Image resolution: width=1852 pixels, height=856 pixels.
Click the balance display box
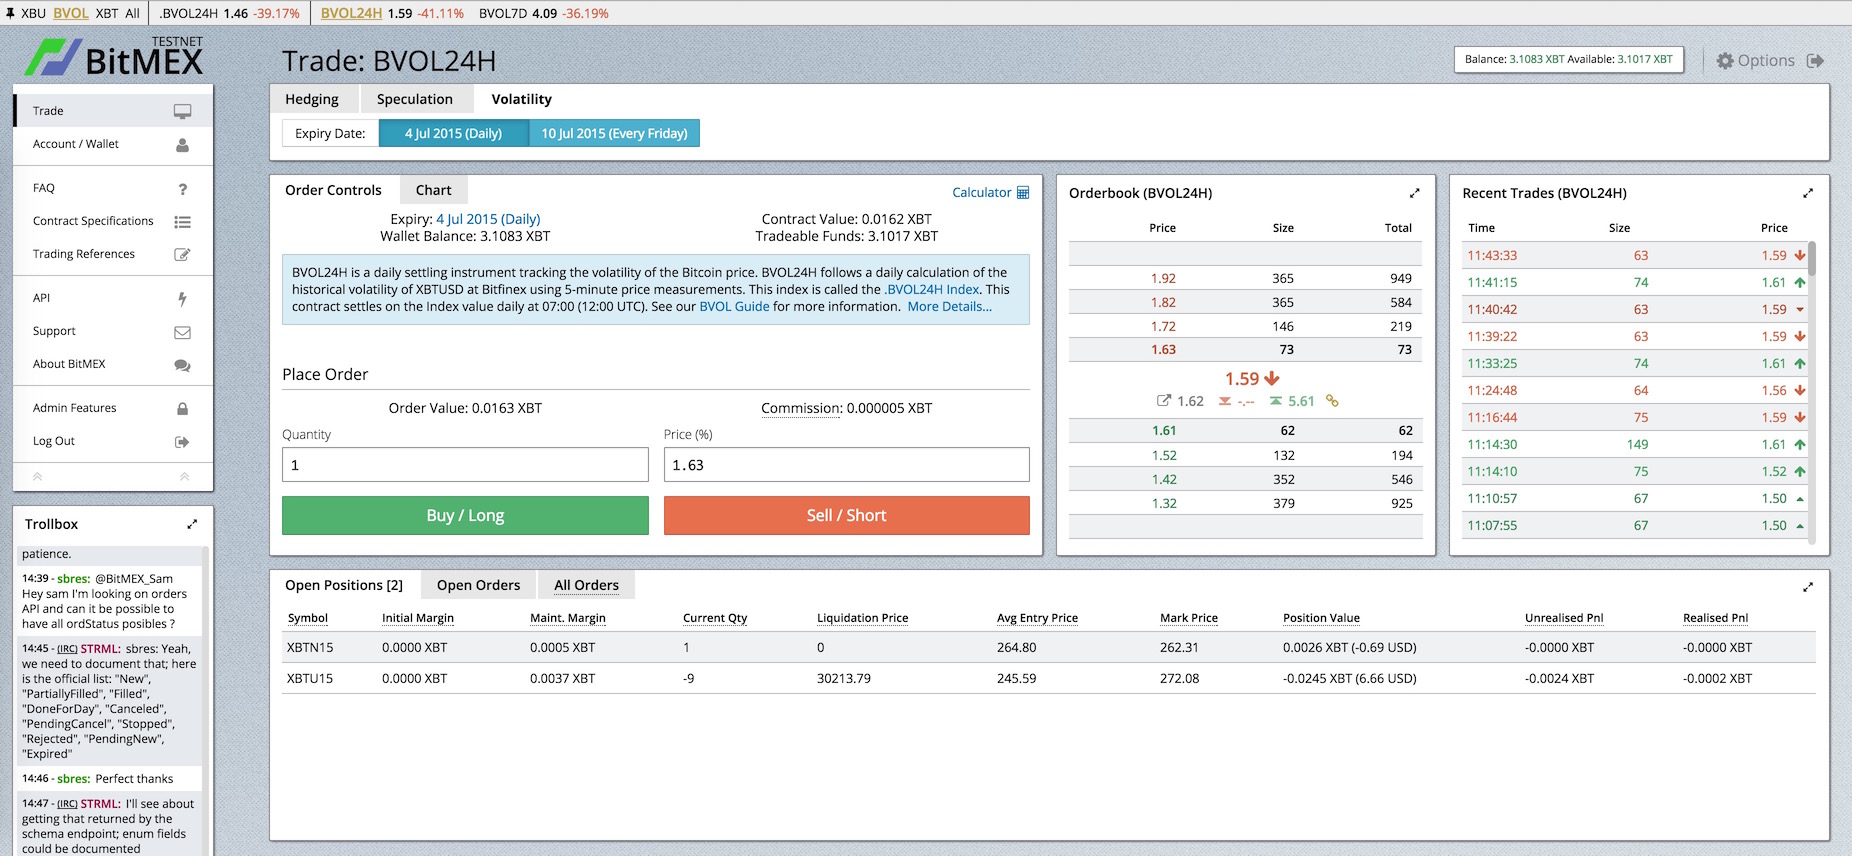point(1568,59)
